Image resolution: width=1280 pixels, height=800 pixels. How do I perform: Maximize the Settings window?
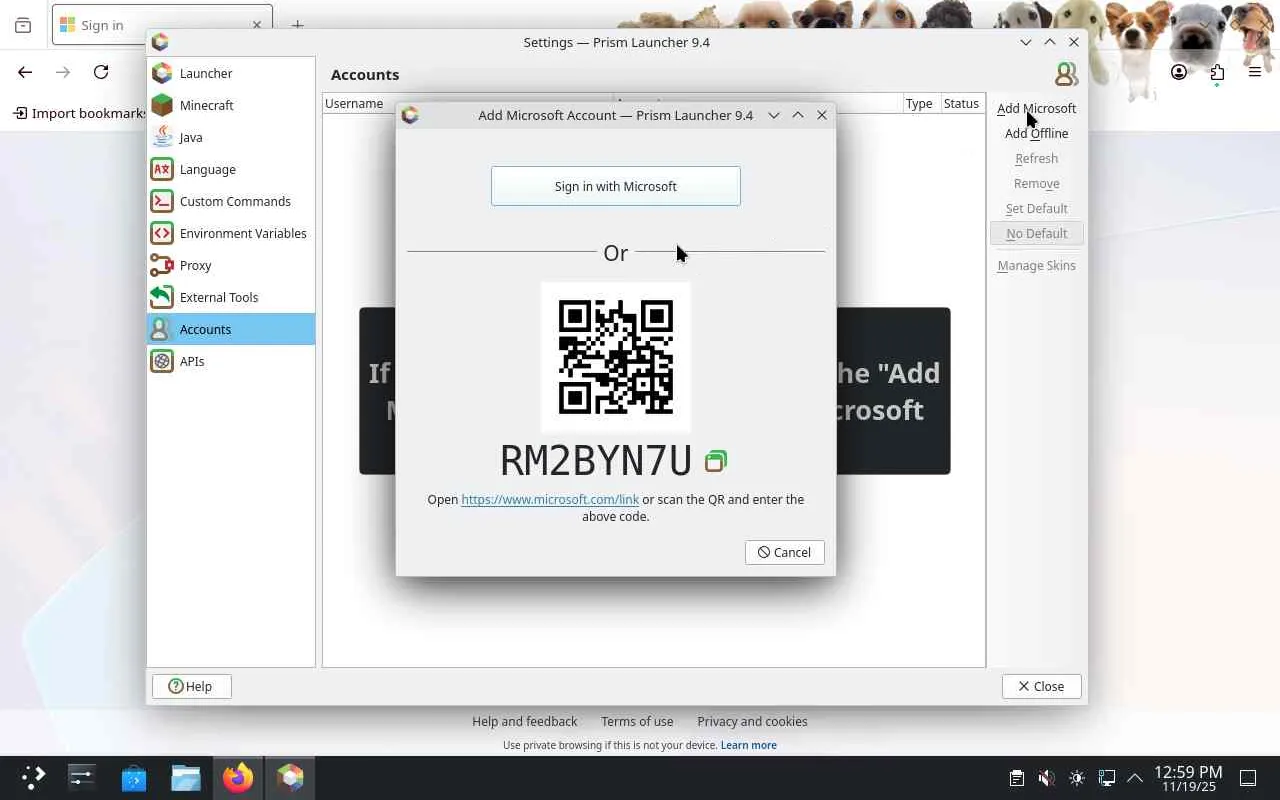[x=1050, y=42]
